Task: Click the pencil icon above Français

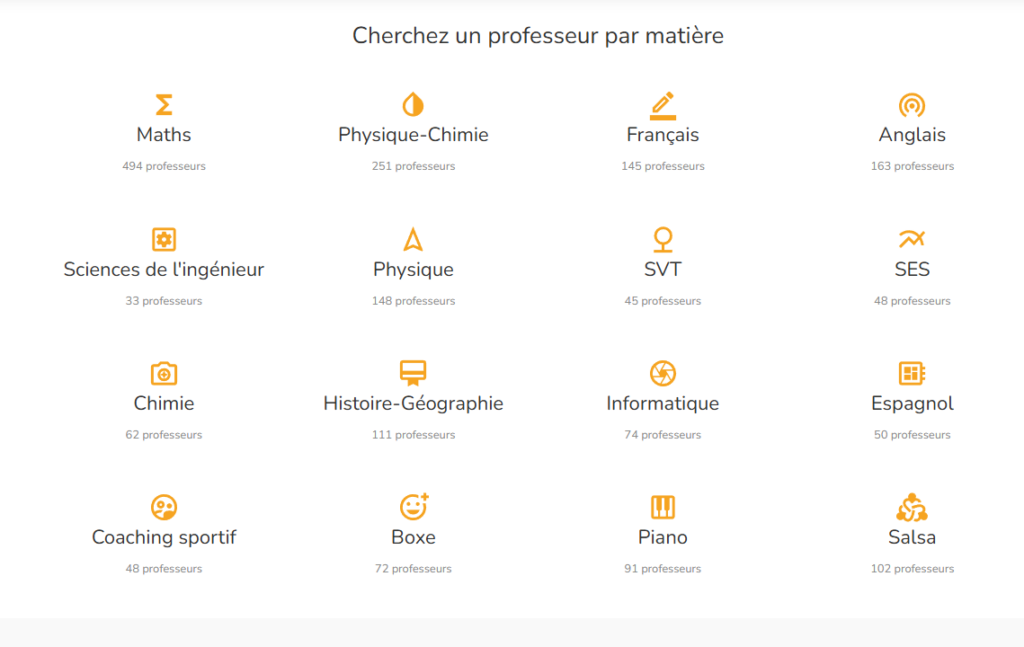Action: [x=663, y=106]
